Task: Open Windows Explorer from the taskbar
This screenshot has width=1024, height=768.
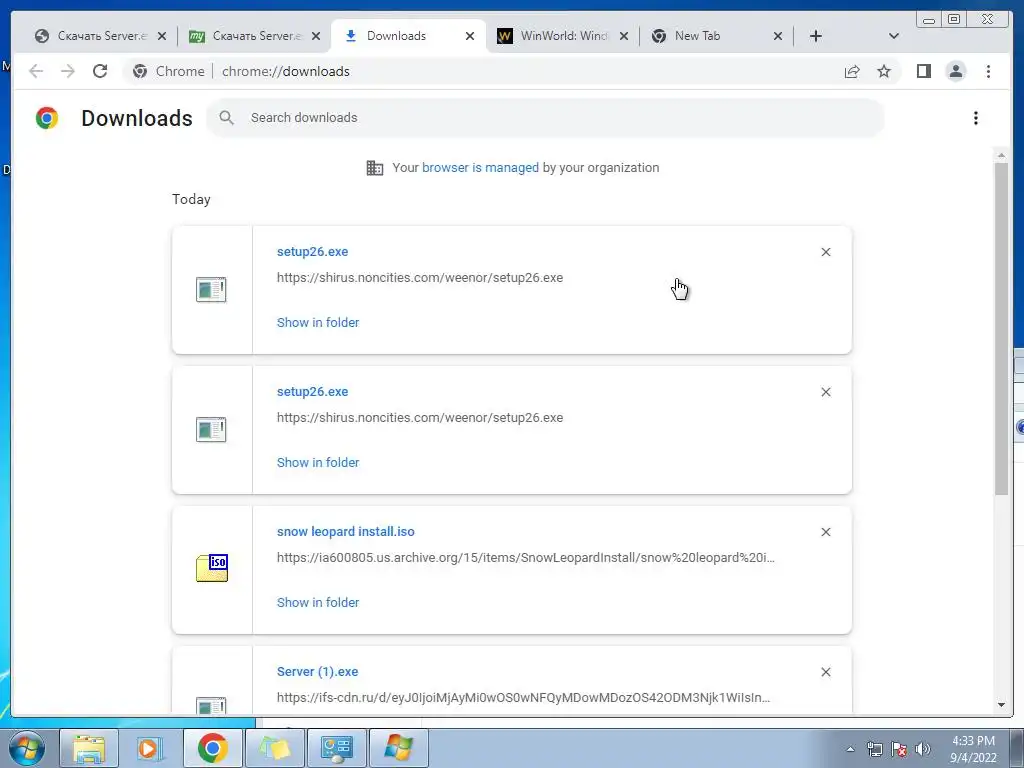Action: coord(89,748)
